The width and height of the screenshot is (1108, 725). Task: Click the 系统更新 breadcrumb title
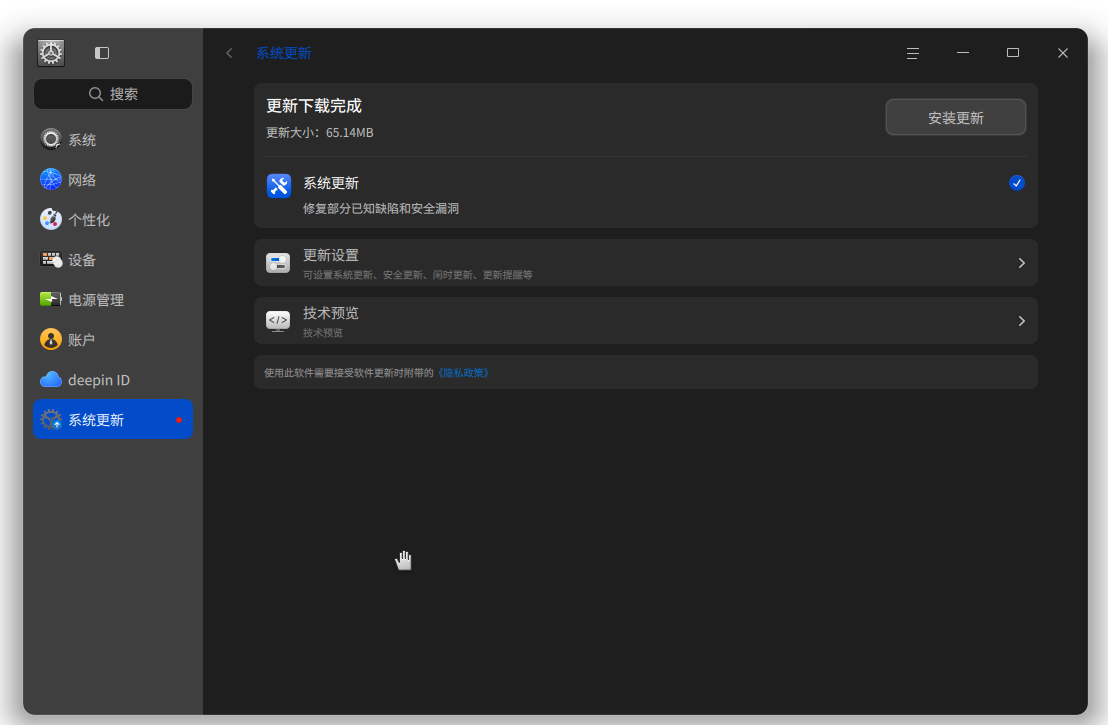[283, 53]
